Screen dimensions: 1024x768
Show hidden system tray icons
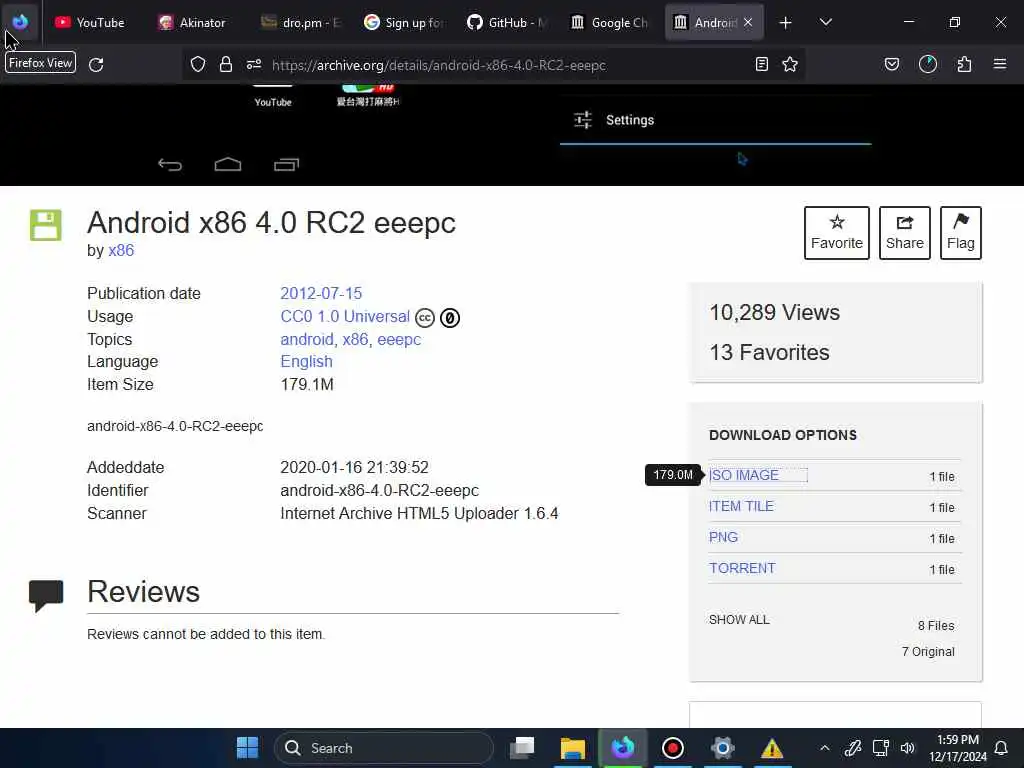pos(825,748)
